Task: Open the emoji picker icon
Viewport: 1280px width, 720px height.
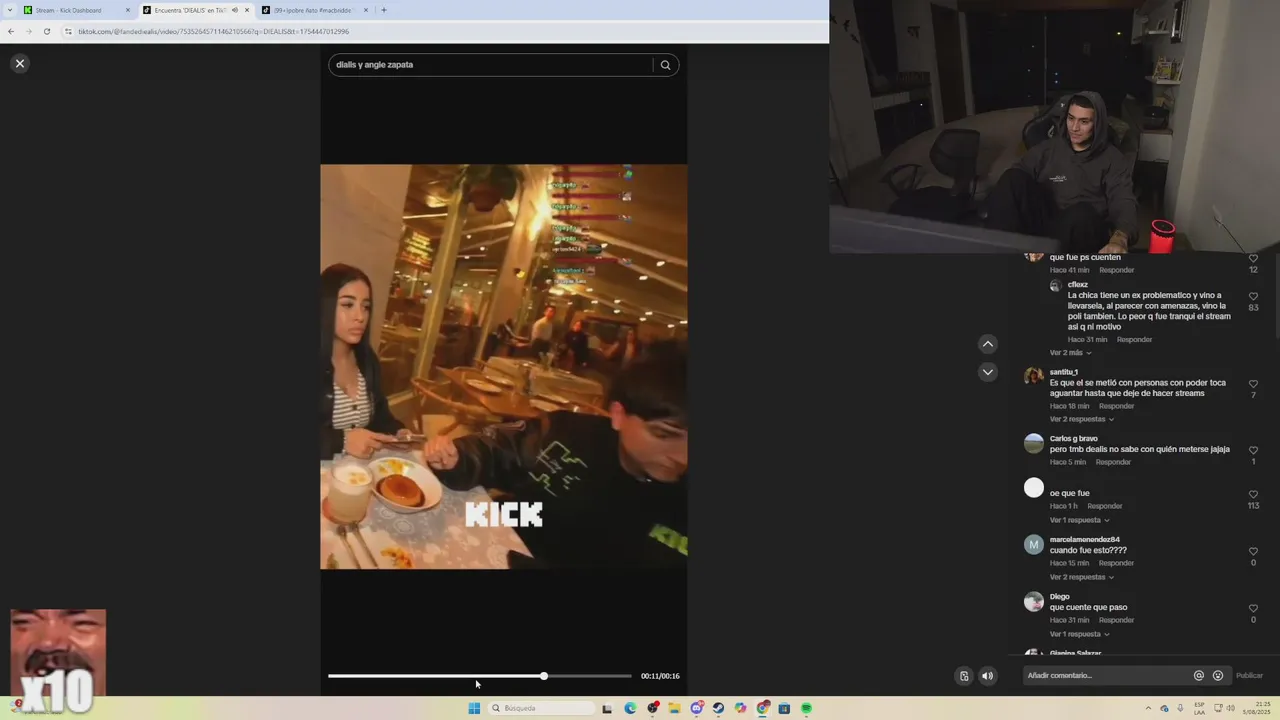Action: coord(1217,675)
